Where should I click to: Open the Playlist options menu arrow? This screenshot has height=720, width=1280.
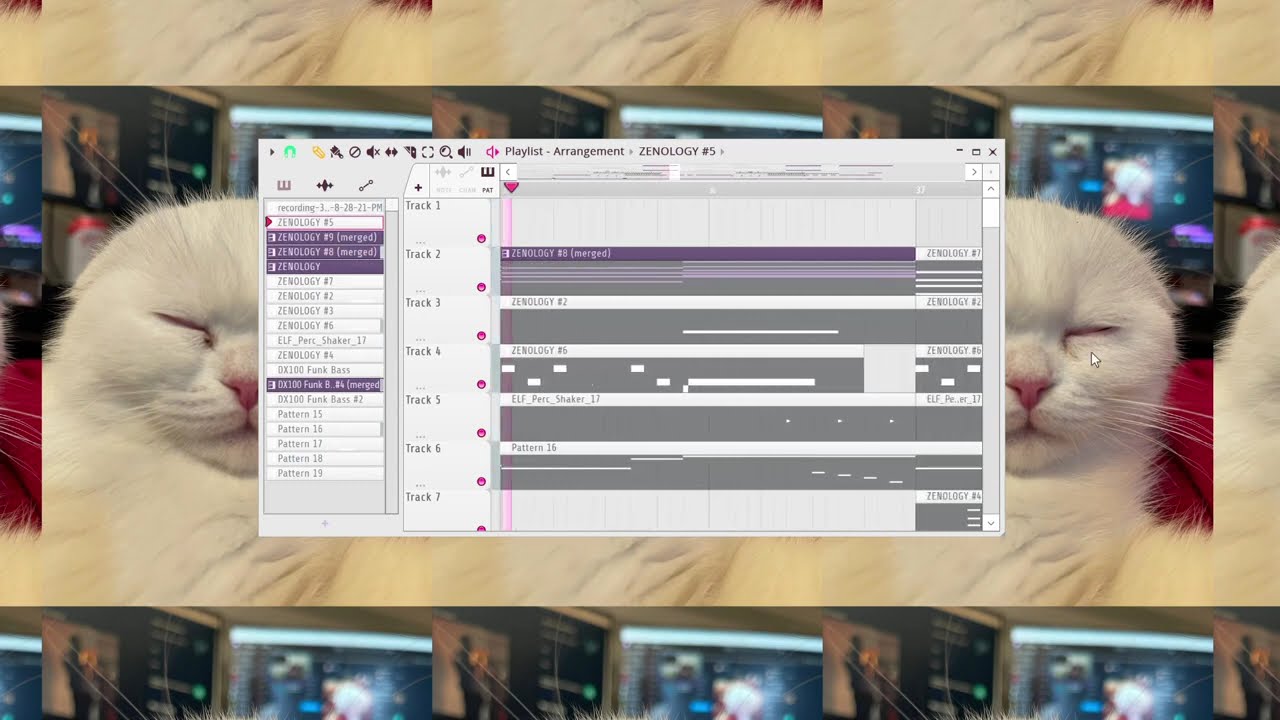point(272,152)
